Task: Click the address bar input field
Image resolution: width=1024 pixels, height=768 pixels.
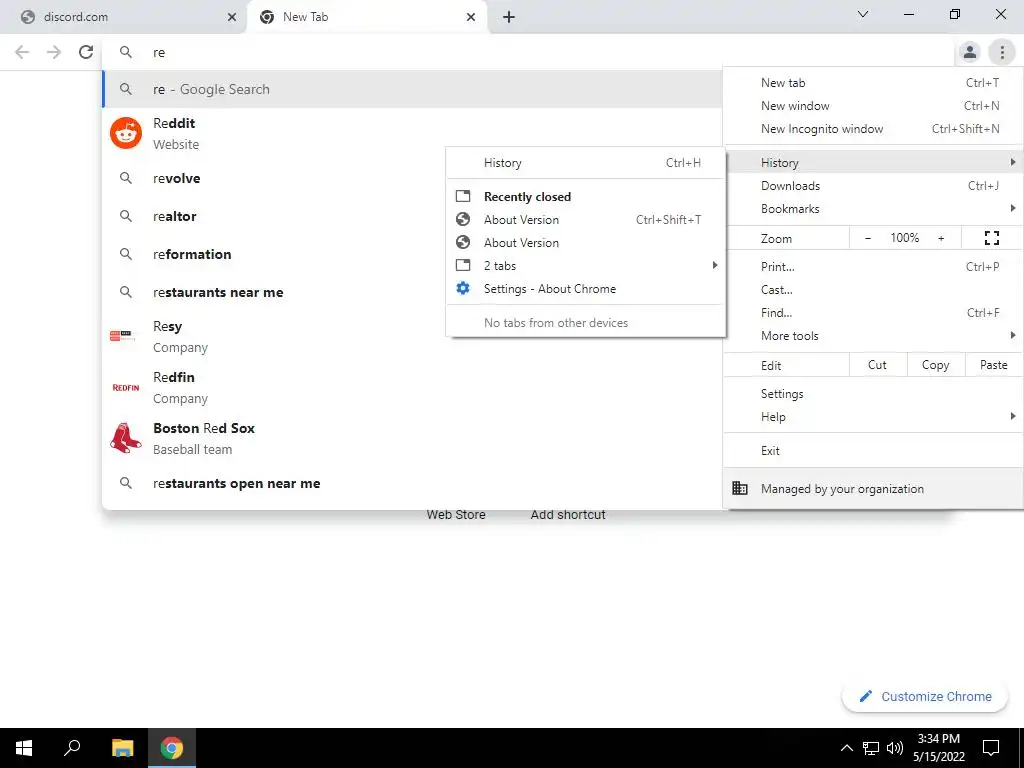Action: pyautogui.click(x=529, y=52)
